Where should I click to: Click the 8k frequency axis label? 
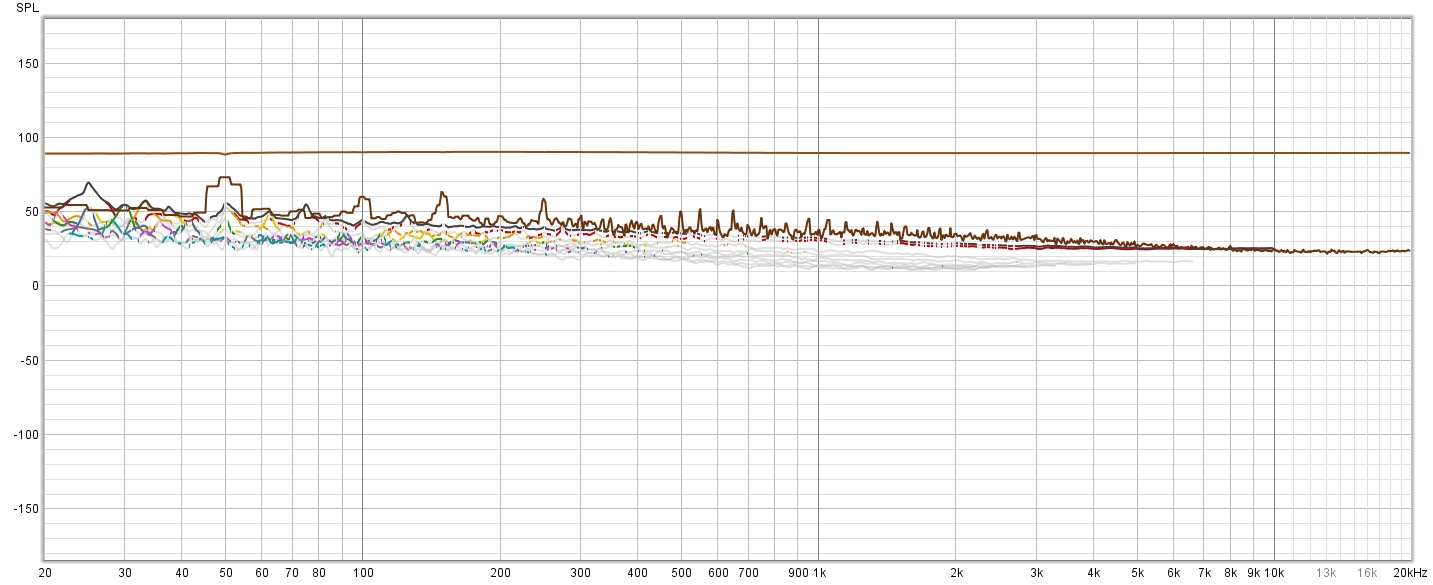[x=1231, y=573]
